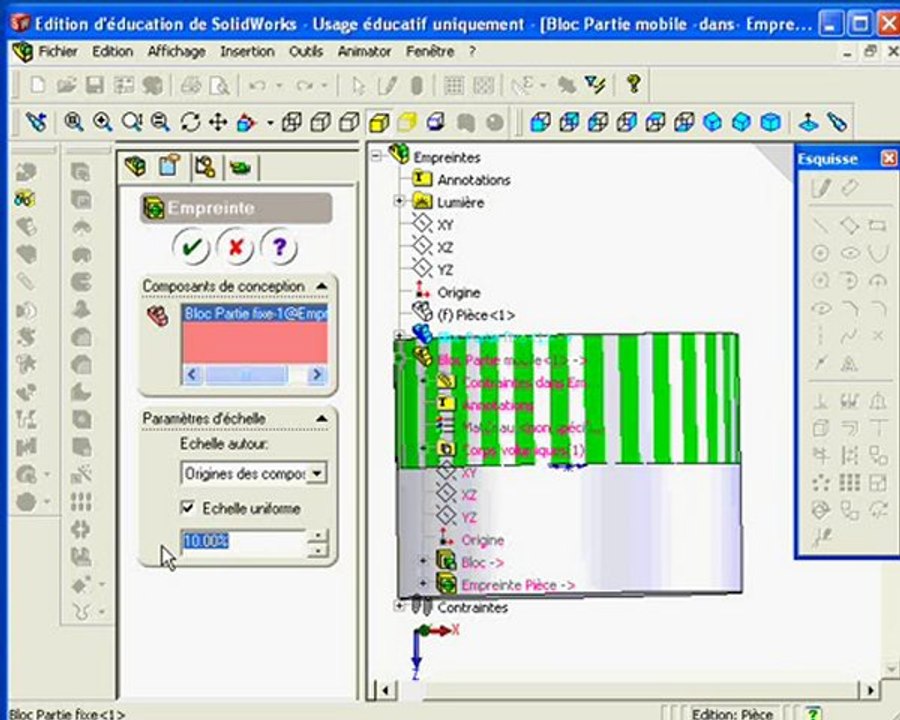
Task: Click the Open file folder icon
Action: tap(67, 86)
